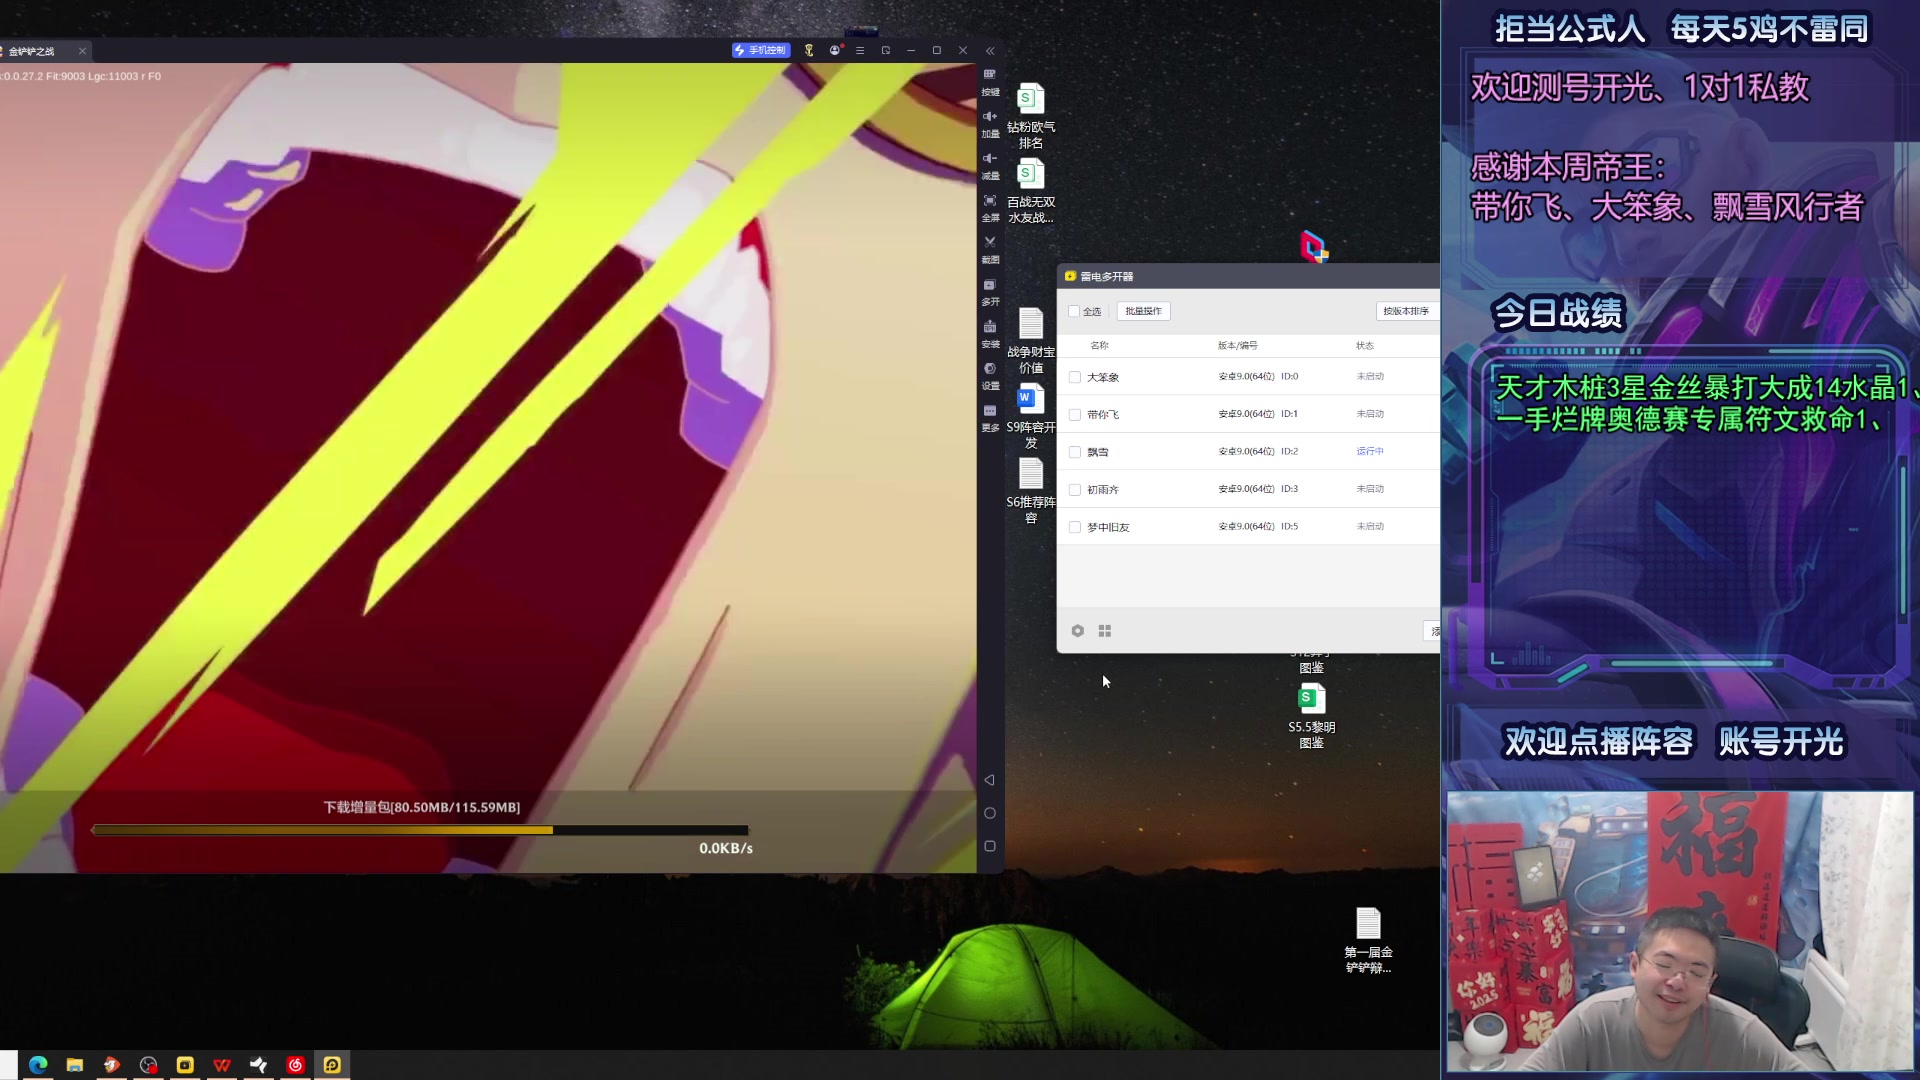Open emulator 设置 settings from sidebar
The width and height of the screenshot is (1920, 1080).
click(x=990, y=375)
